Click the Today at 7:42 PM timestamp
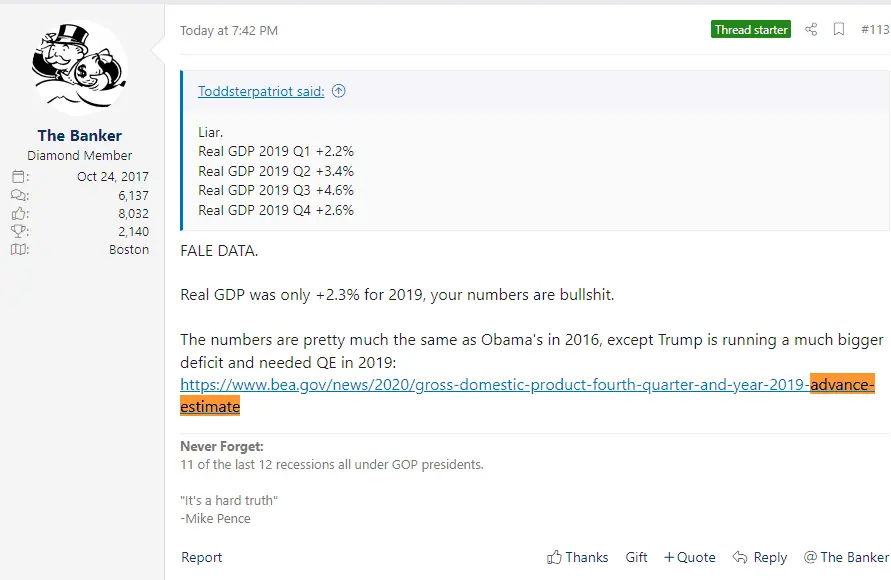 point(229,31)
